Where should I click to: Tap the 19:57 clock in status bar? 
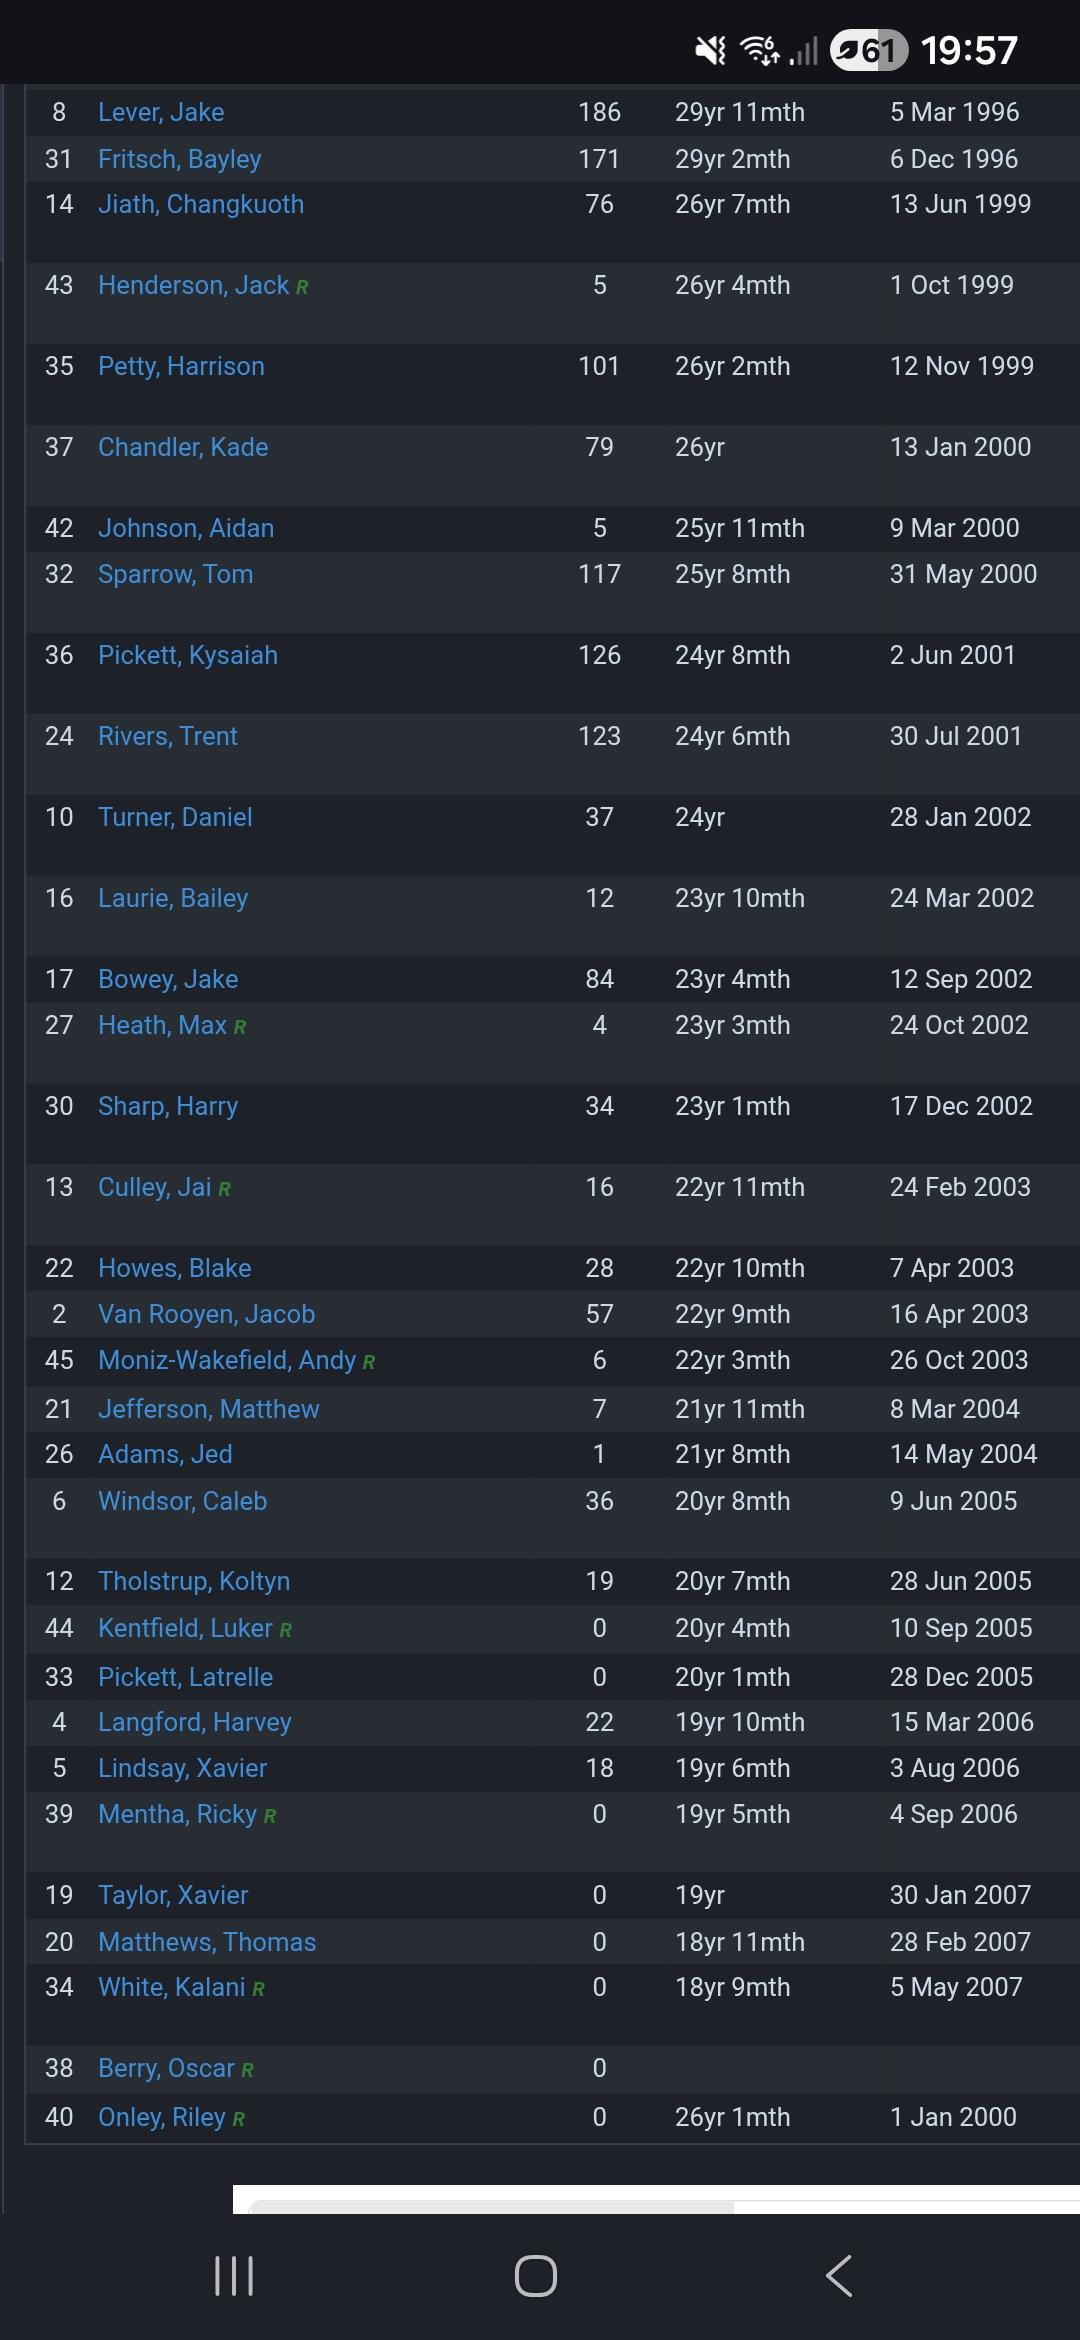click(968, 50)
